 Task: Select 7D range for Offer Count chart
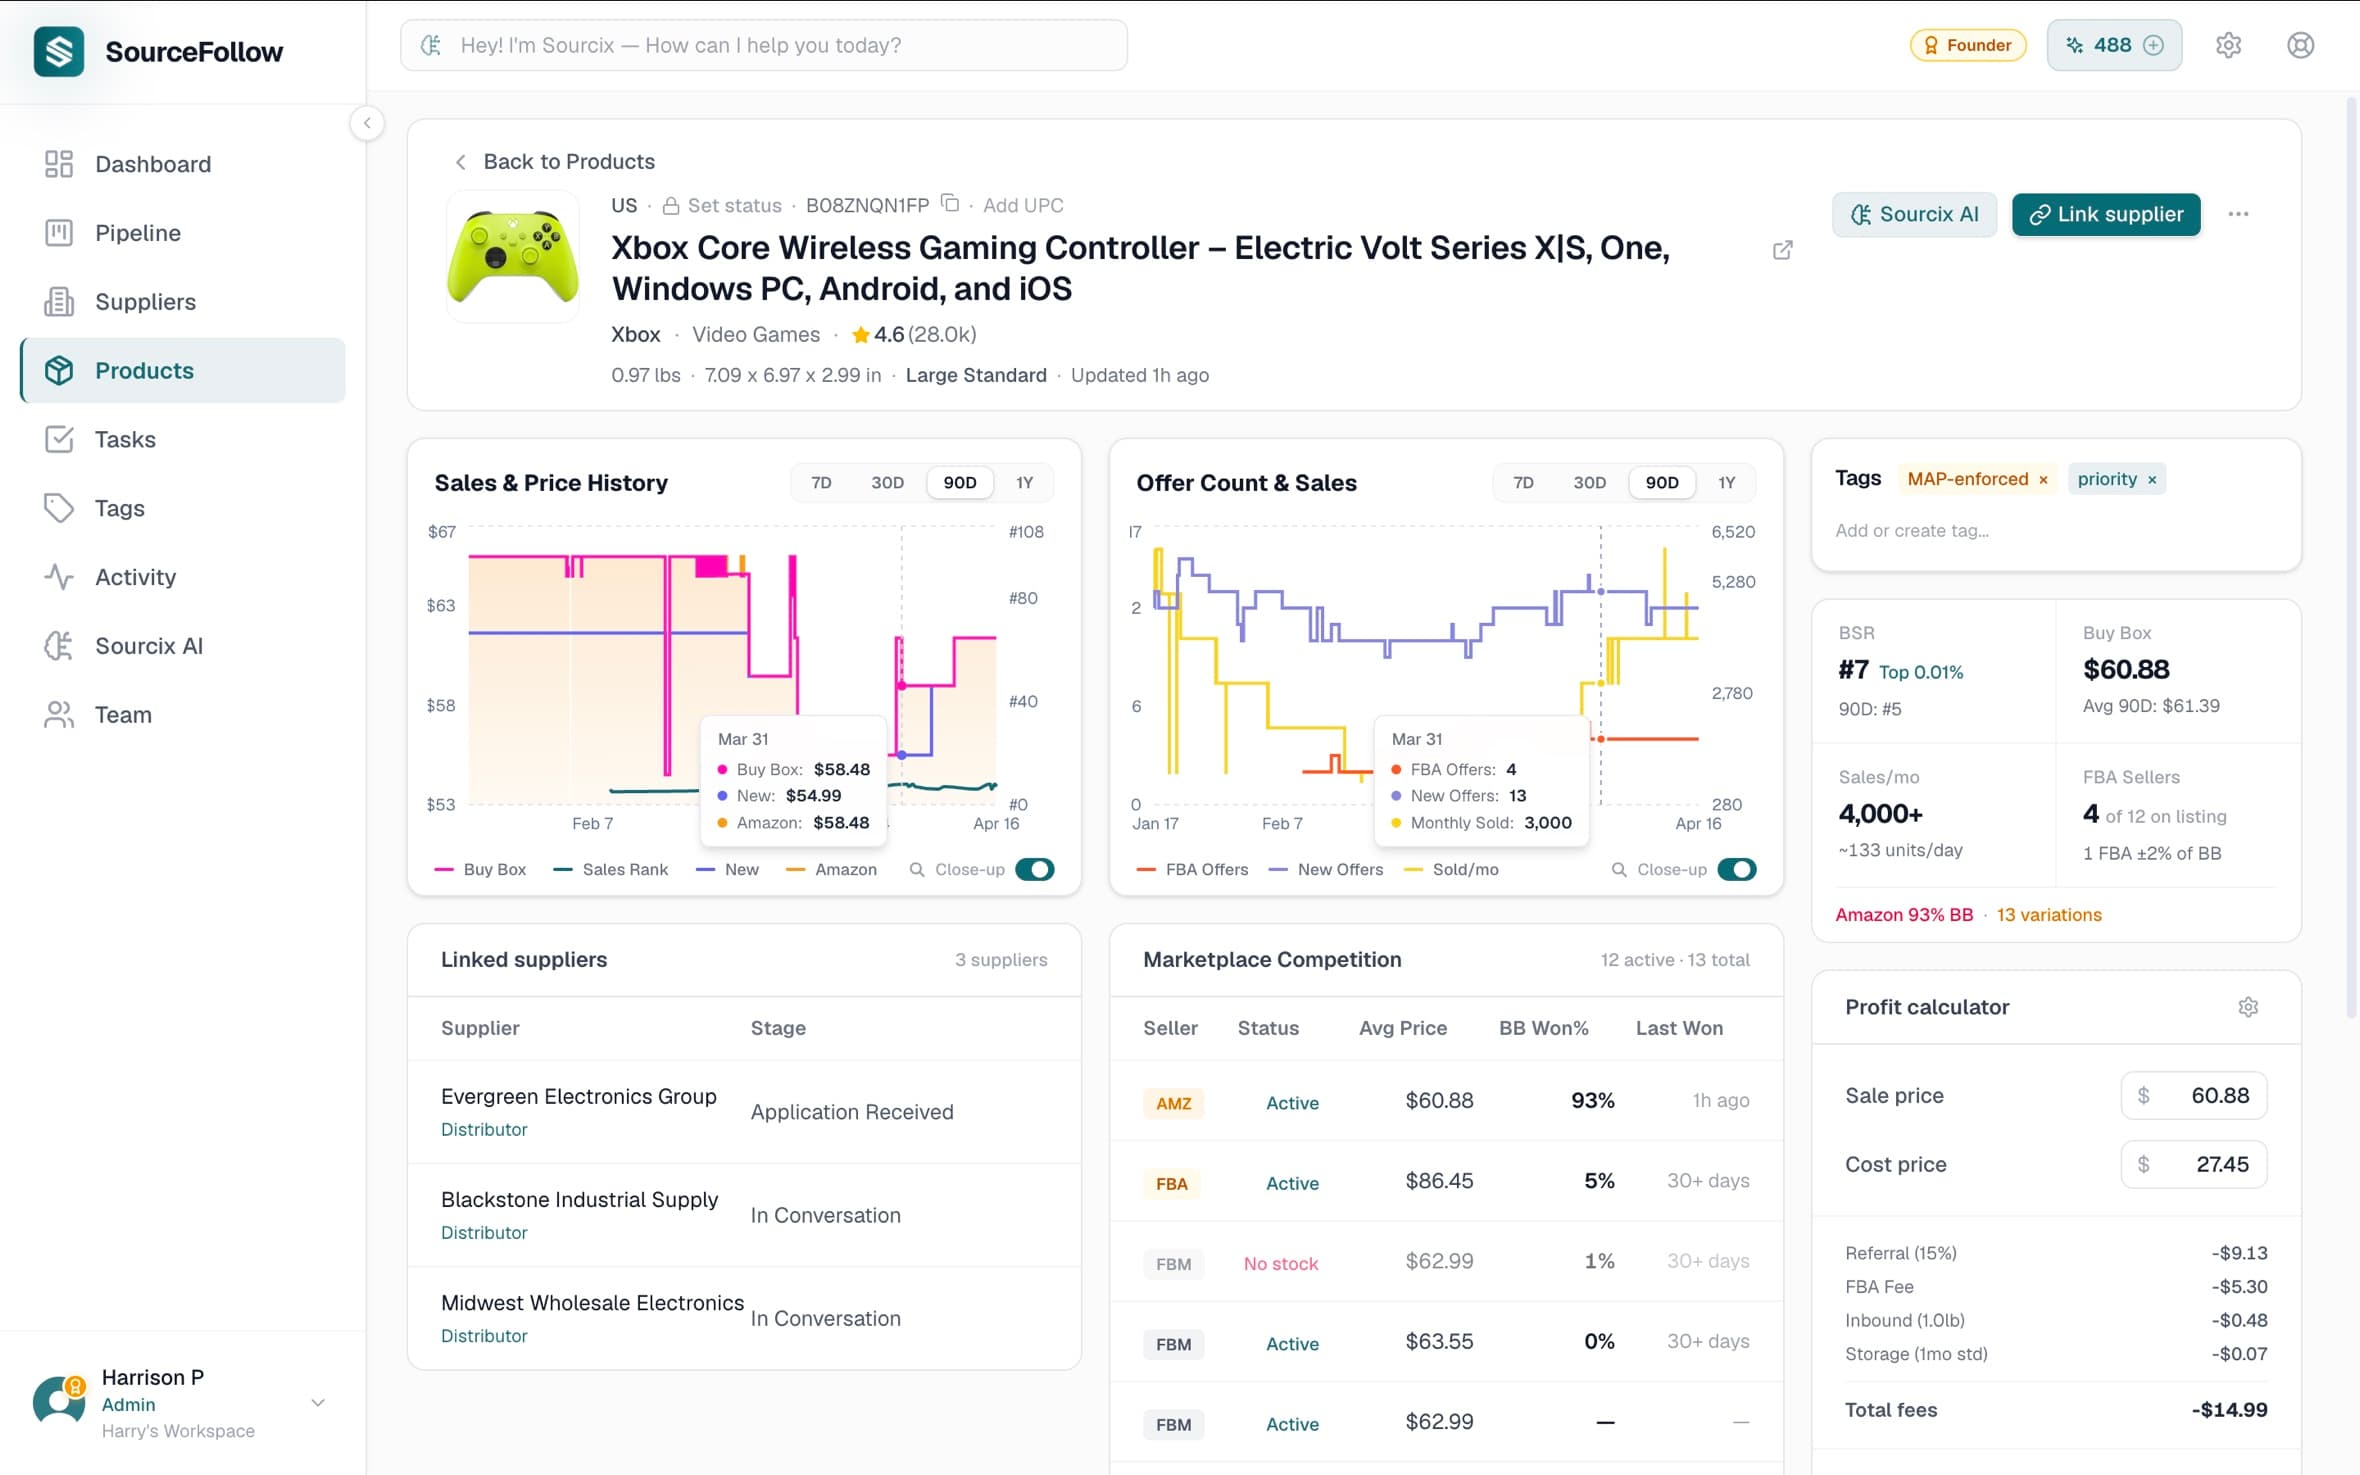[1524, 482]
